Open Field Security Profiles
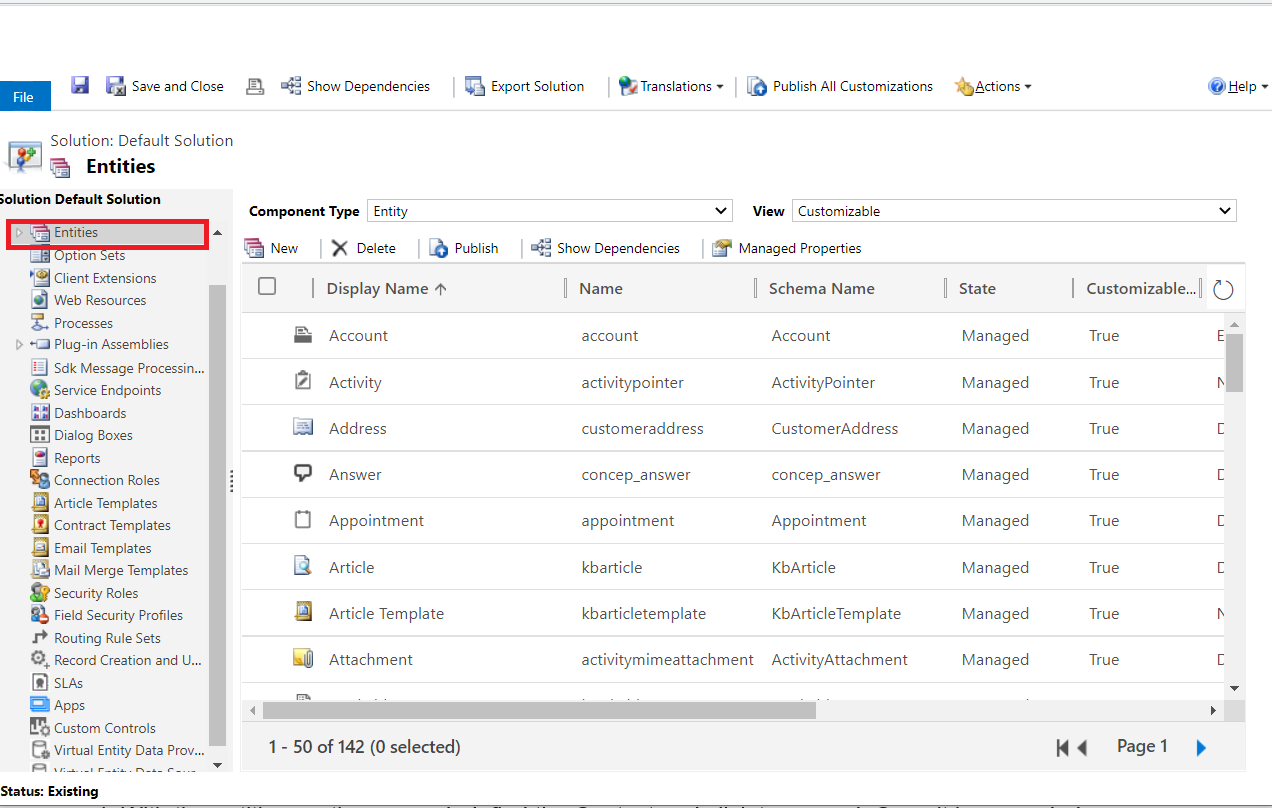The width and height of the screenshot is (1286, 808). [118, 615]
